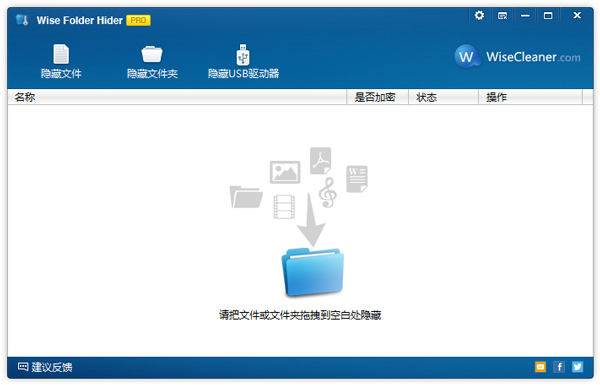Close the Wise Folder Hider window
Viewport: 600px width, 385px height.
click(x=577, y=15)
